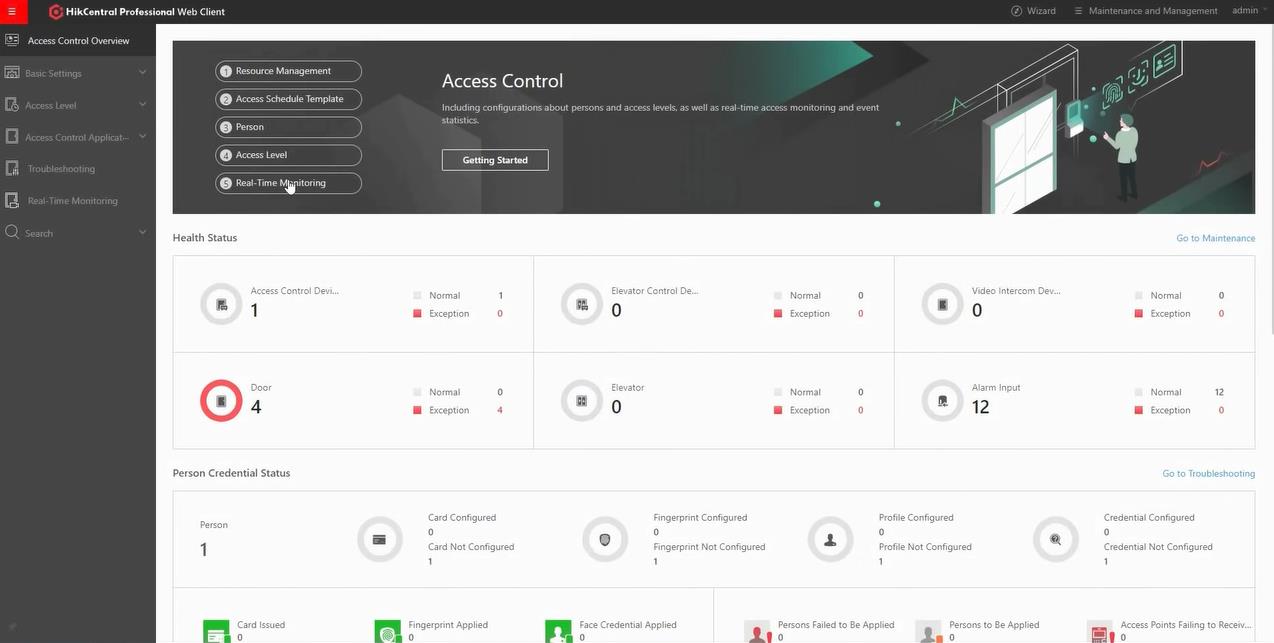Screen dimensions: 1274x643
Task: Click the pin icon at sidebar bottom
Action: tap(11, 627)
